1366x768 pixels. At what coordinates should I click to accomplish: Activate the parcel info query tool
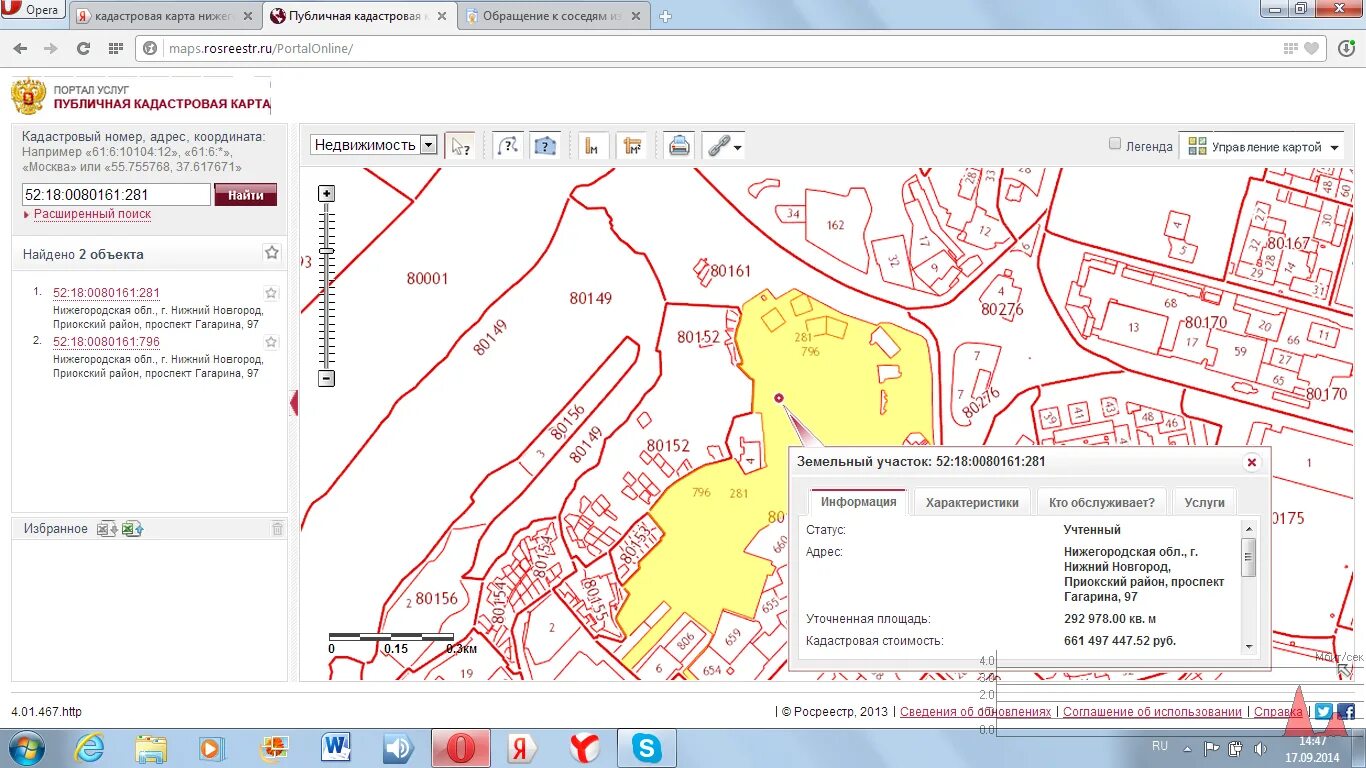[544, 146]
